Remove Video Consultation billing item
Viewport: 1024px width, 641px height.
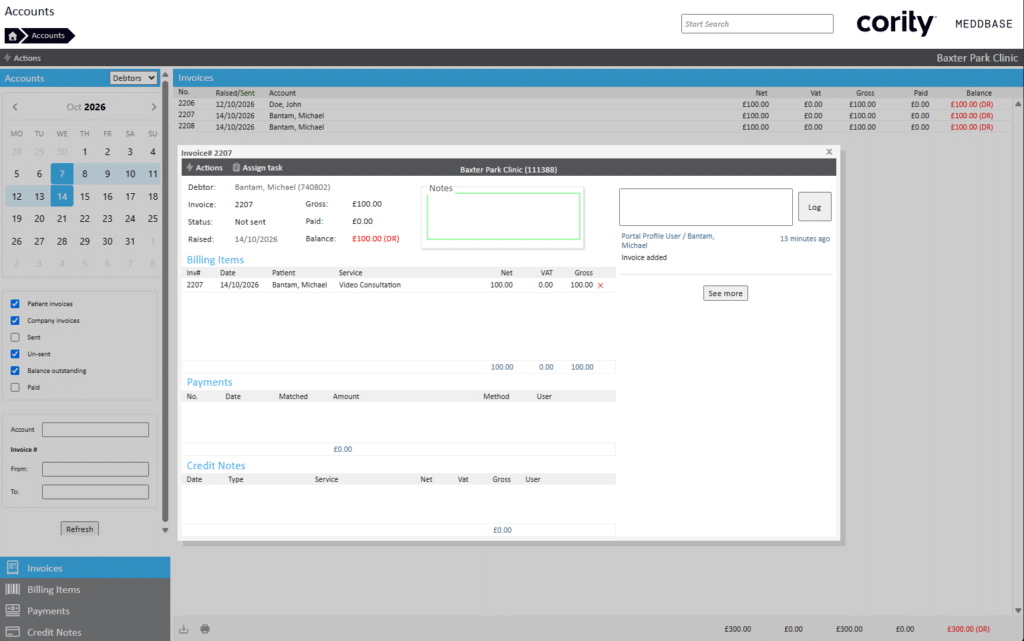pyautogui.click(x=600, y=285)
